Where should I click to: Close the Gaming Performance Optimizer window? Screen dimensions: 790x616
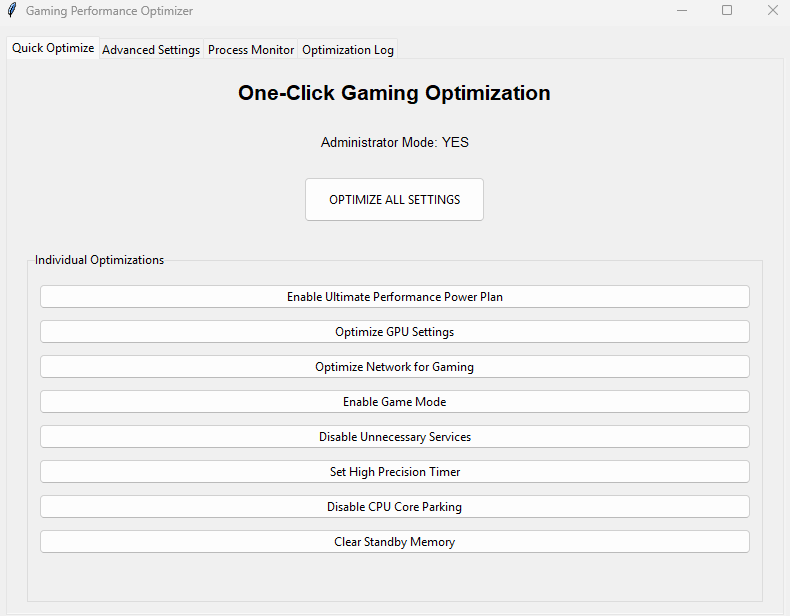click(x=772, y=11)
